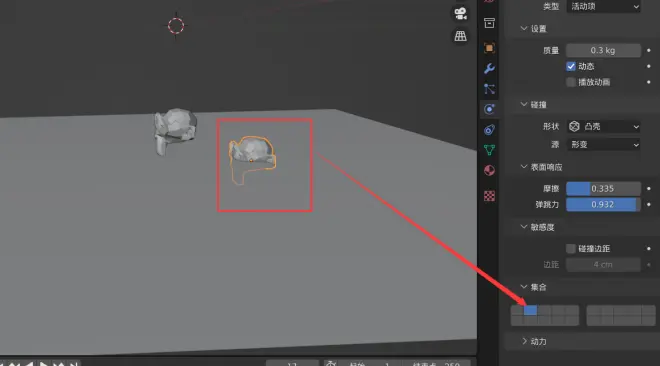
Task: Click the 质量 mass field showing 0.3 kg
Action: (x=604, y=50)
